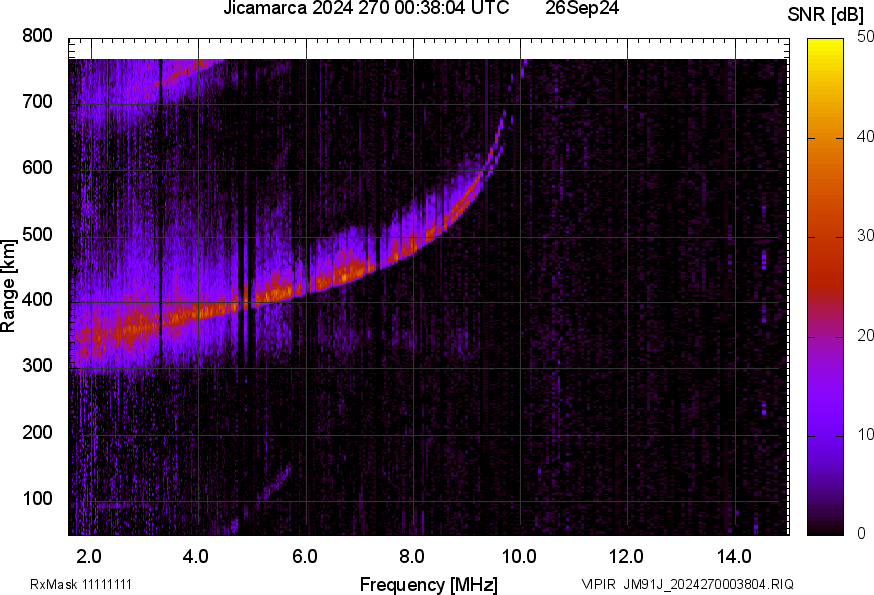Click the 'SNR [dB]' colorbar title

click(826, 15)
